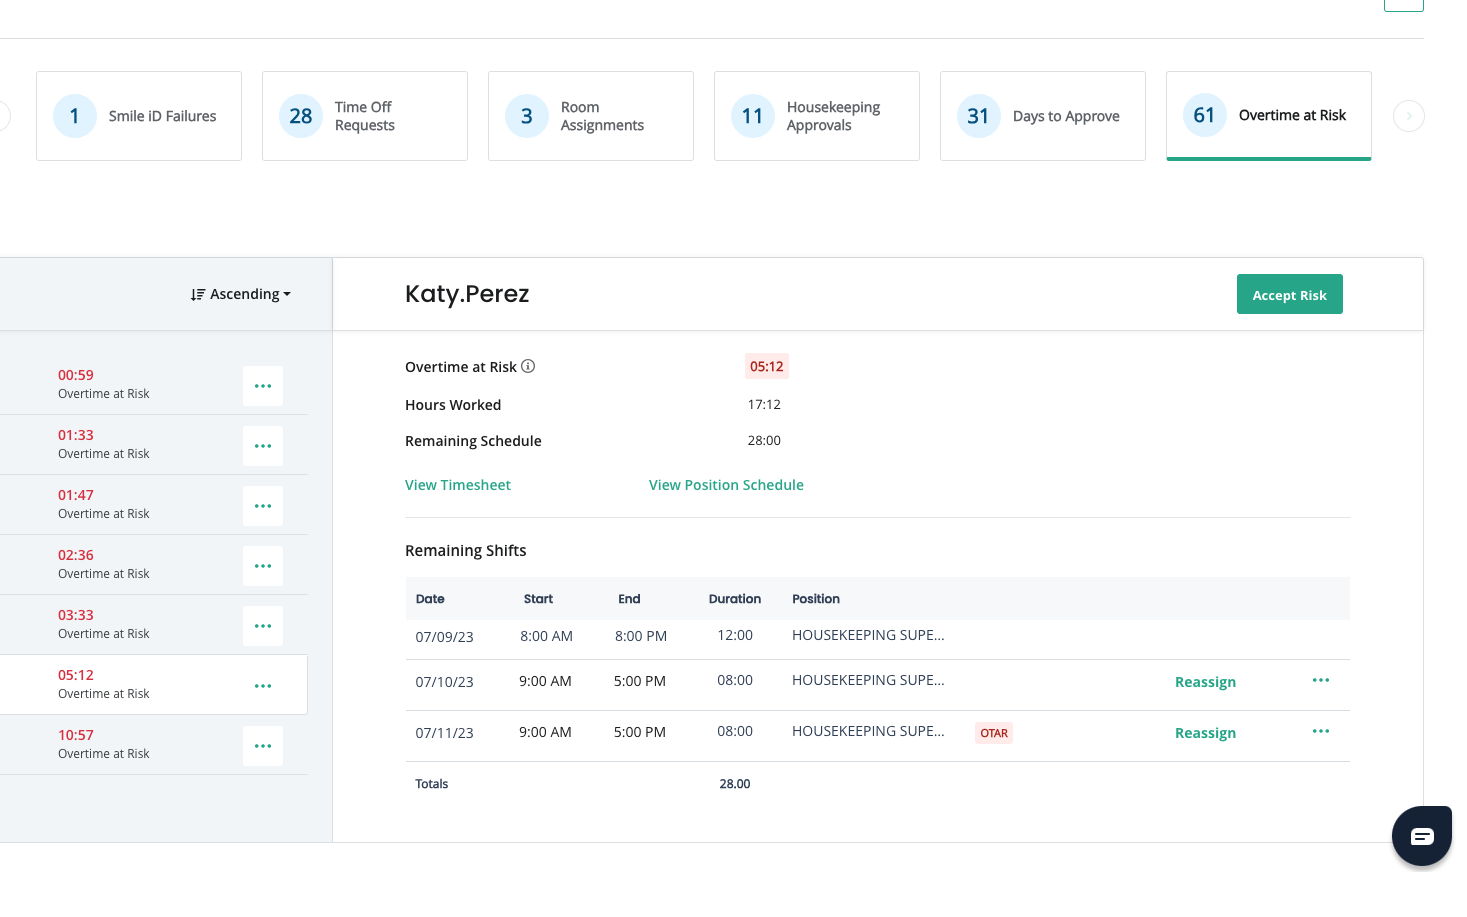Screen dimensions: 1467x917
Task: Open the three-dot menu for 10:57 entry
Action: coord(263,746)
